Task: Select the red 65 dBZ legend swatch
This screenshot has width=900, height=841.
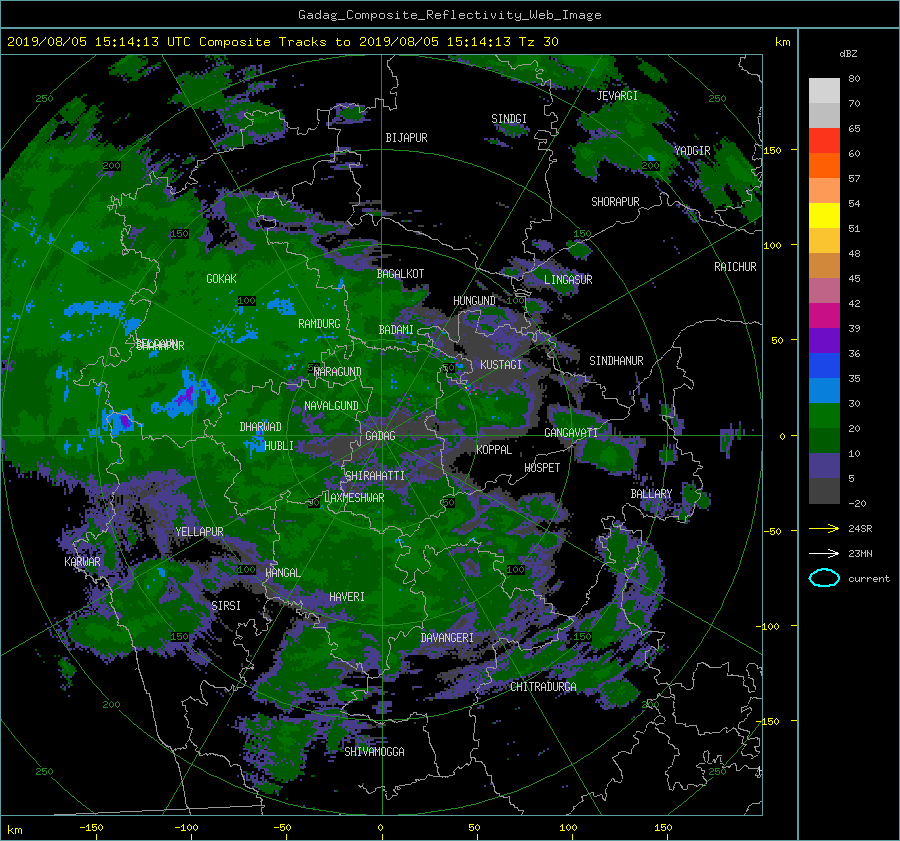Action: 824,140
